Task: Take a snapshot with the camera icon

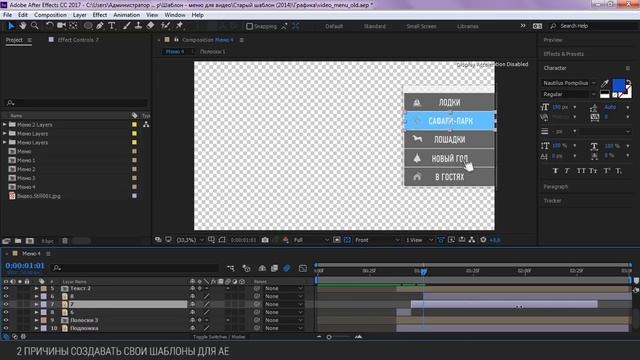Action: click(265, 240)
